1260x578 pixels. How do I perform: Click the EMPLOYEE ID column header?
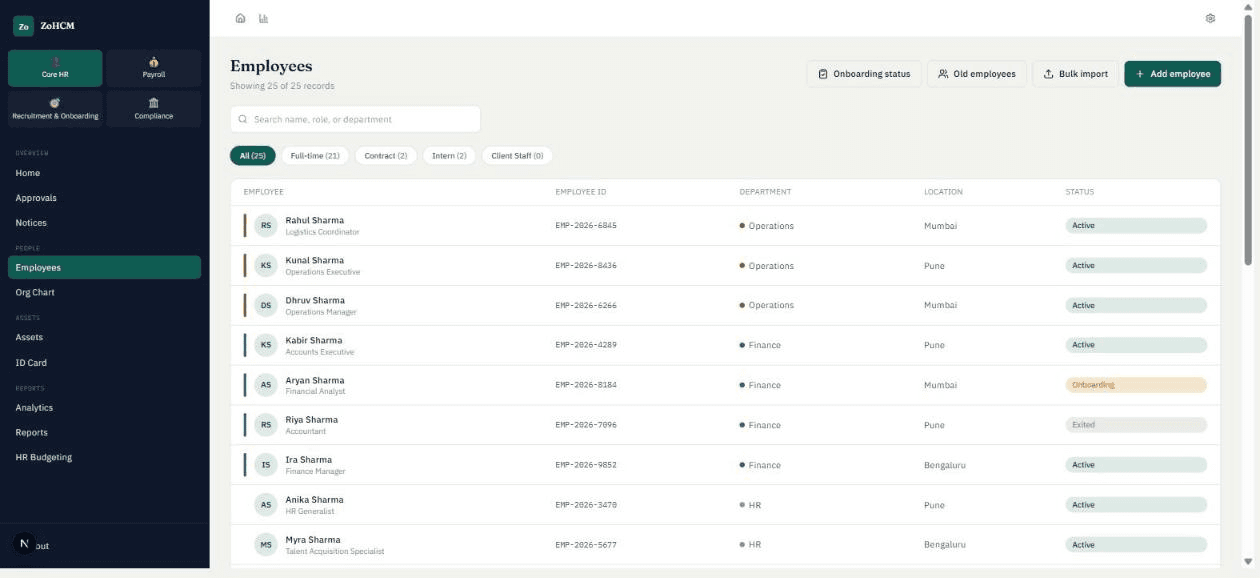pyautogui.click(x=581, y=192)
